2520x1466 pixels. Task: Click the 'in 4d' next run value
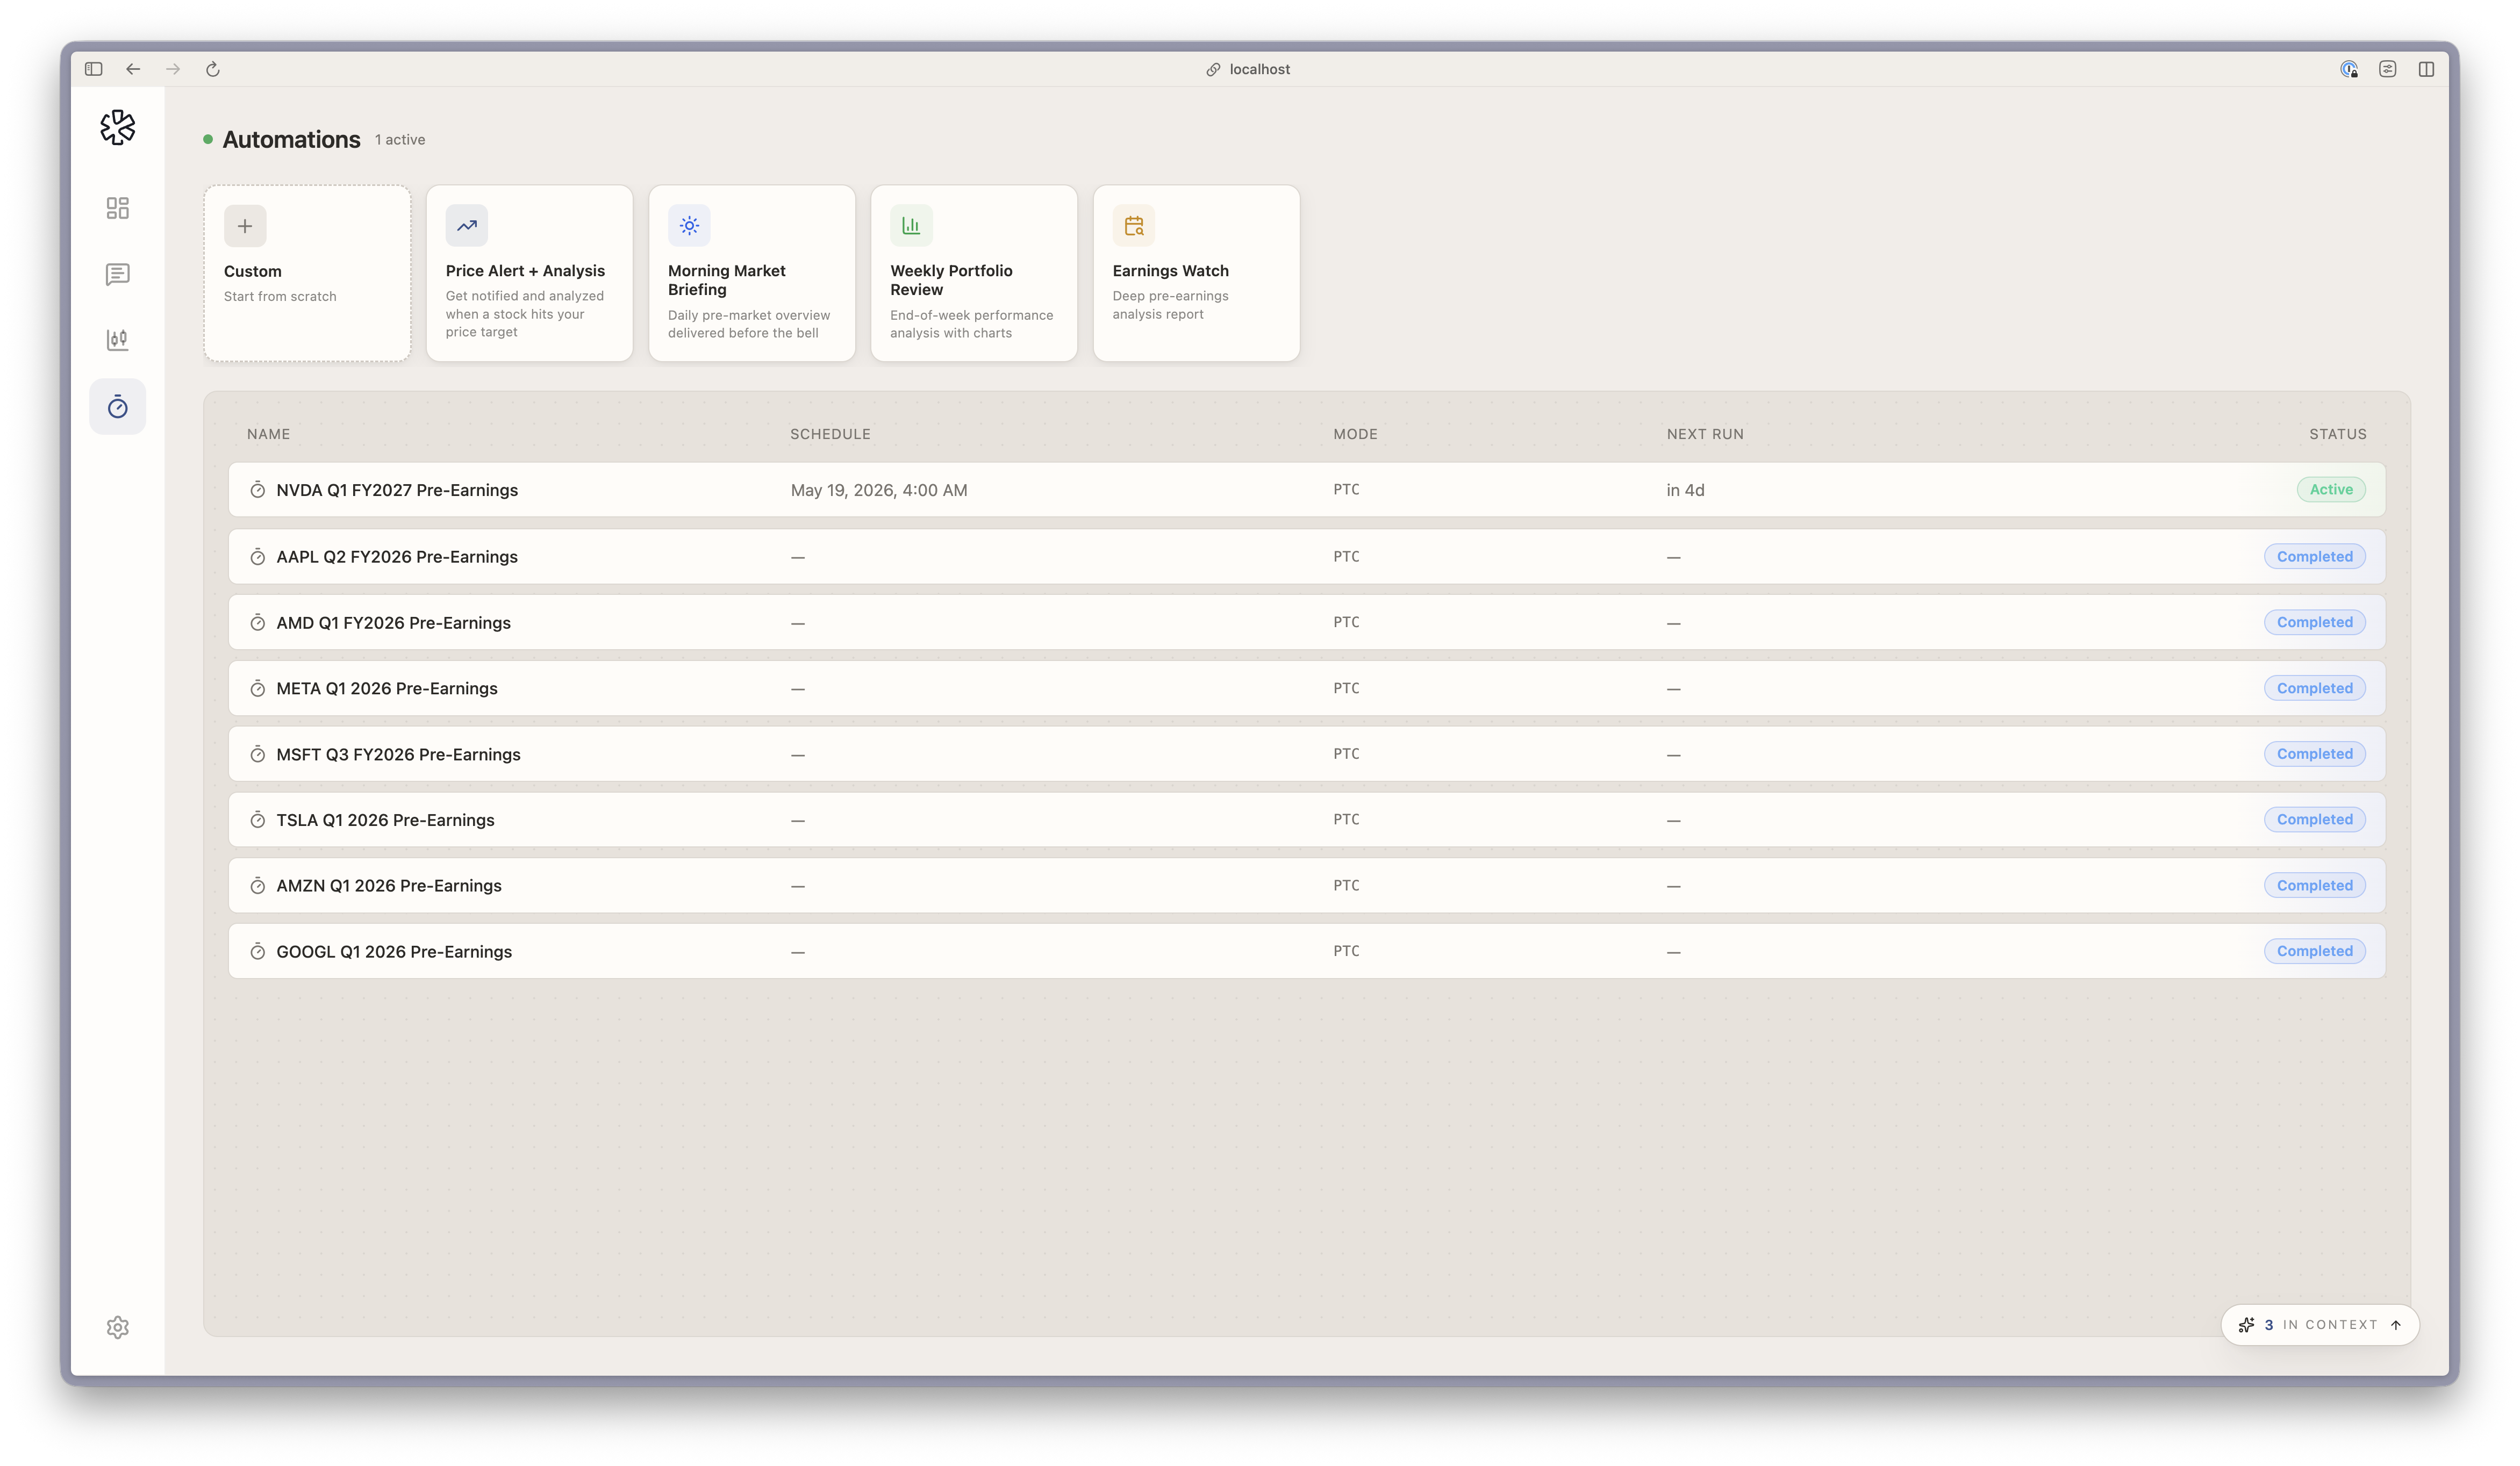click(x=1685, y=490)
